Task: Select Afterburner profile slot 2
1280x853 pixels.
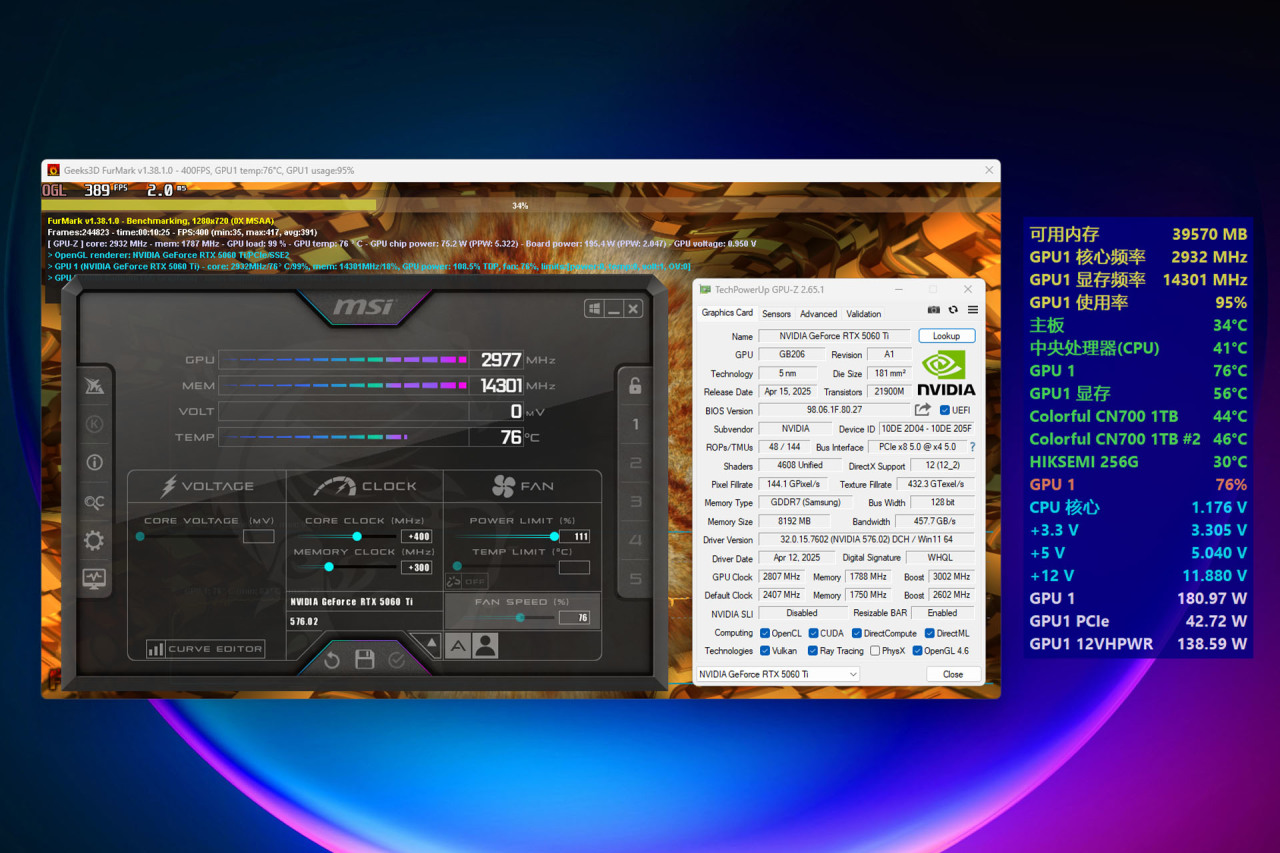Action: [635, 463]
